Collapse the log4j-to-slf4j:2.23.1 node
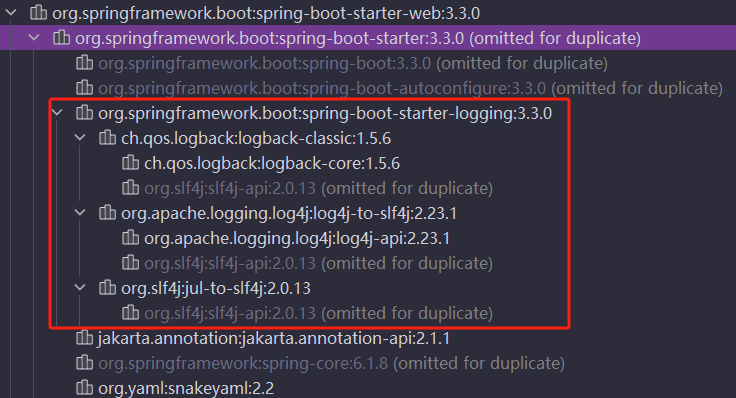 [80, 213]
